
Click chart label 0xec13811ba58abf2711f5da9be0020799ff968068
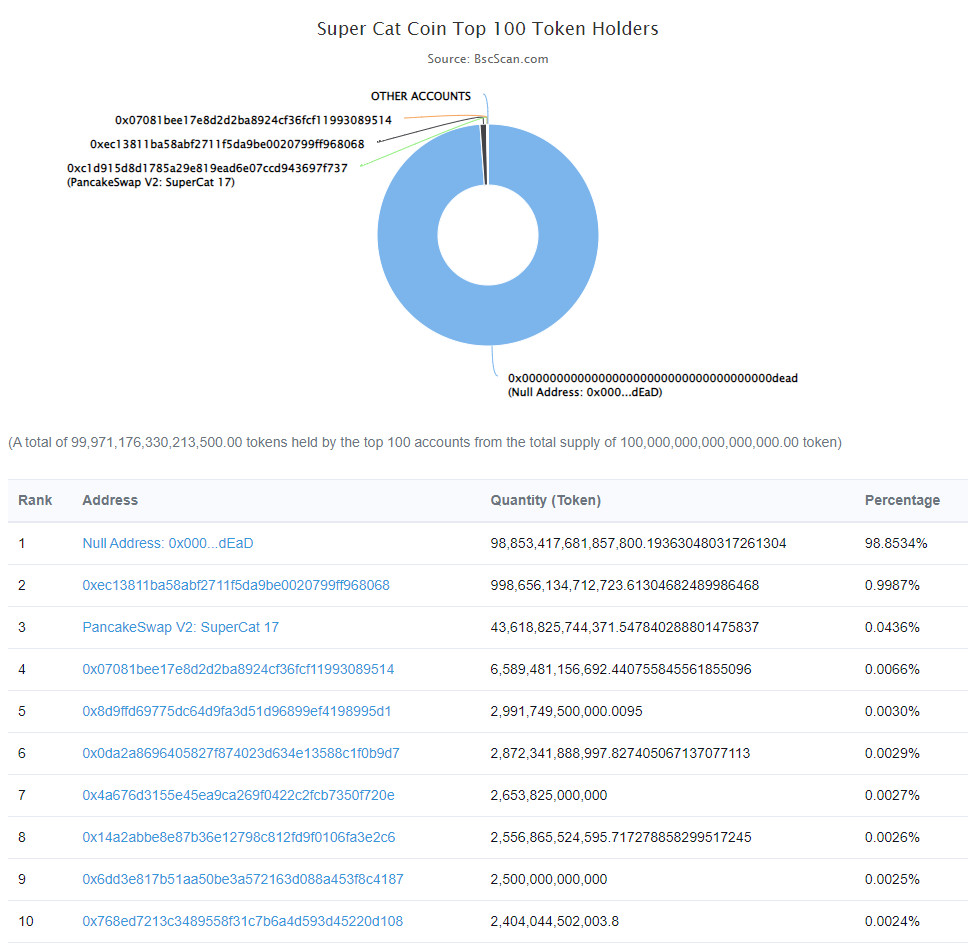227,144
